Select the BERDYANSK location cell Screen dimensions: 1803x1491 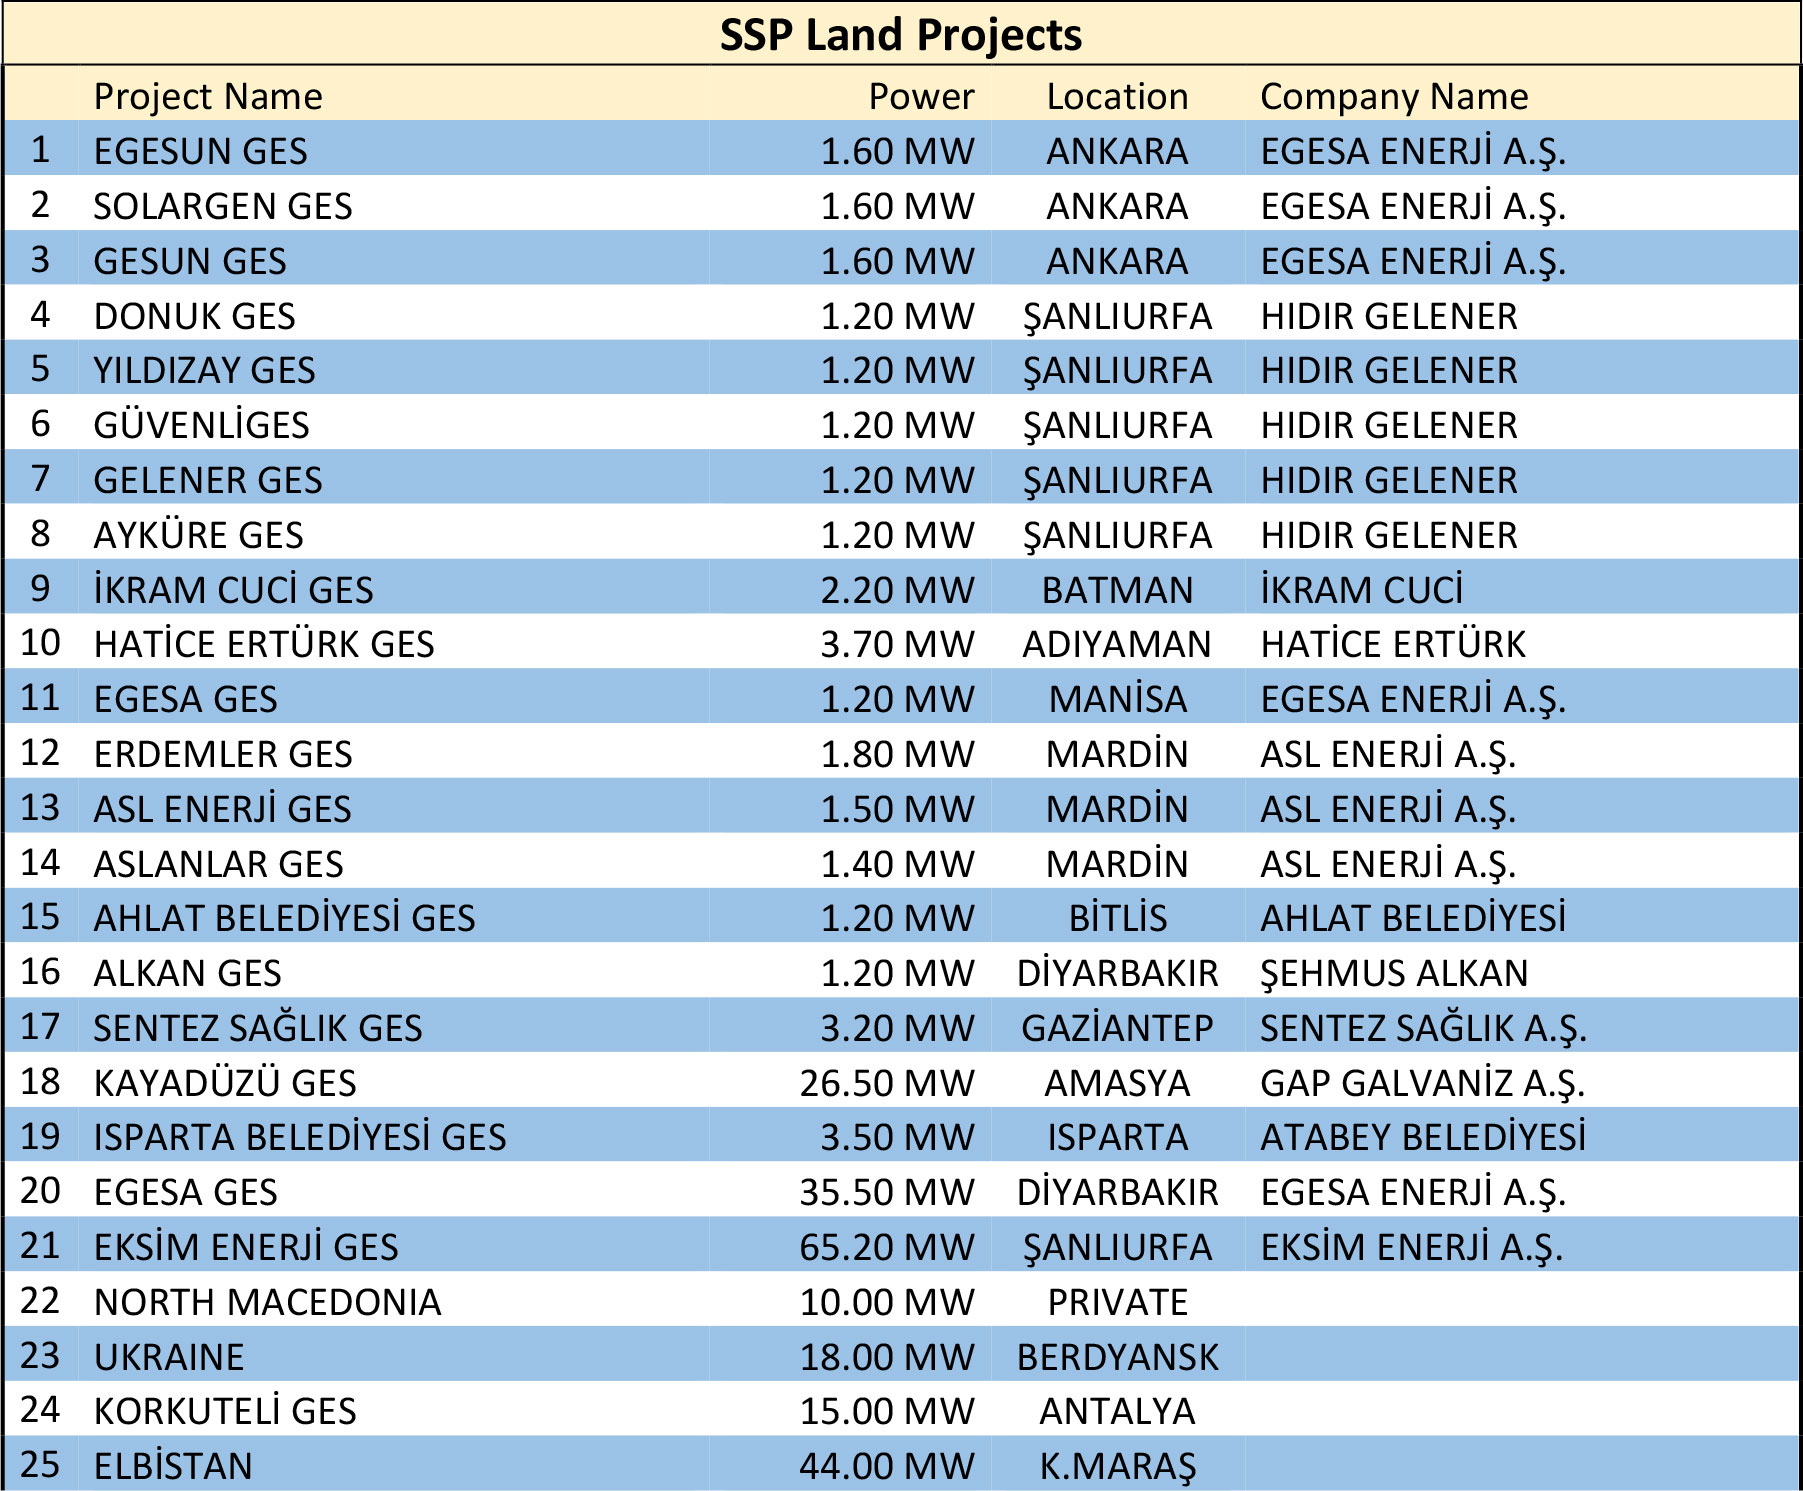coord(1117,1357)
